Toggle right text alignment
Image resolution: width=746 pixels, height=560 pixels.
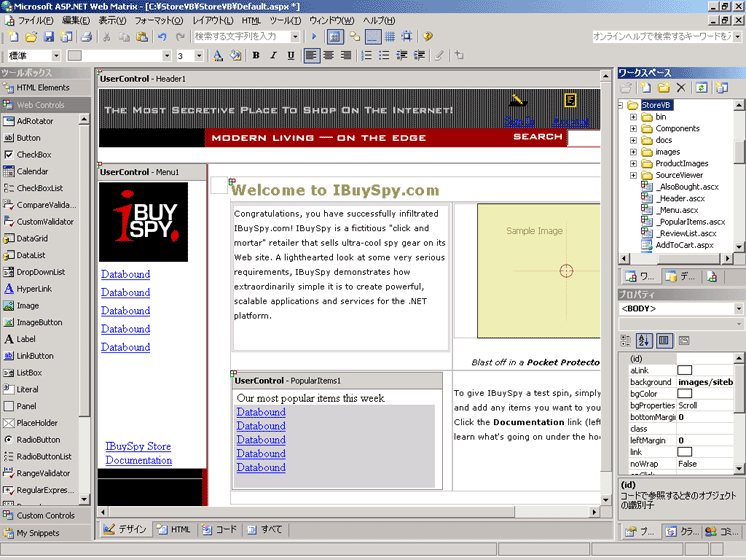tap(346, 56)
